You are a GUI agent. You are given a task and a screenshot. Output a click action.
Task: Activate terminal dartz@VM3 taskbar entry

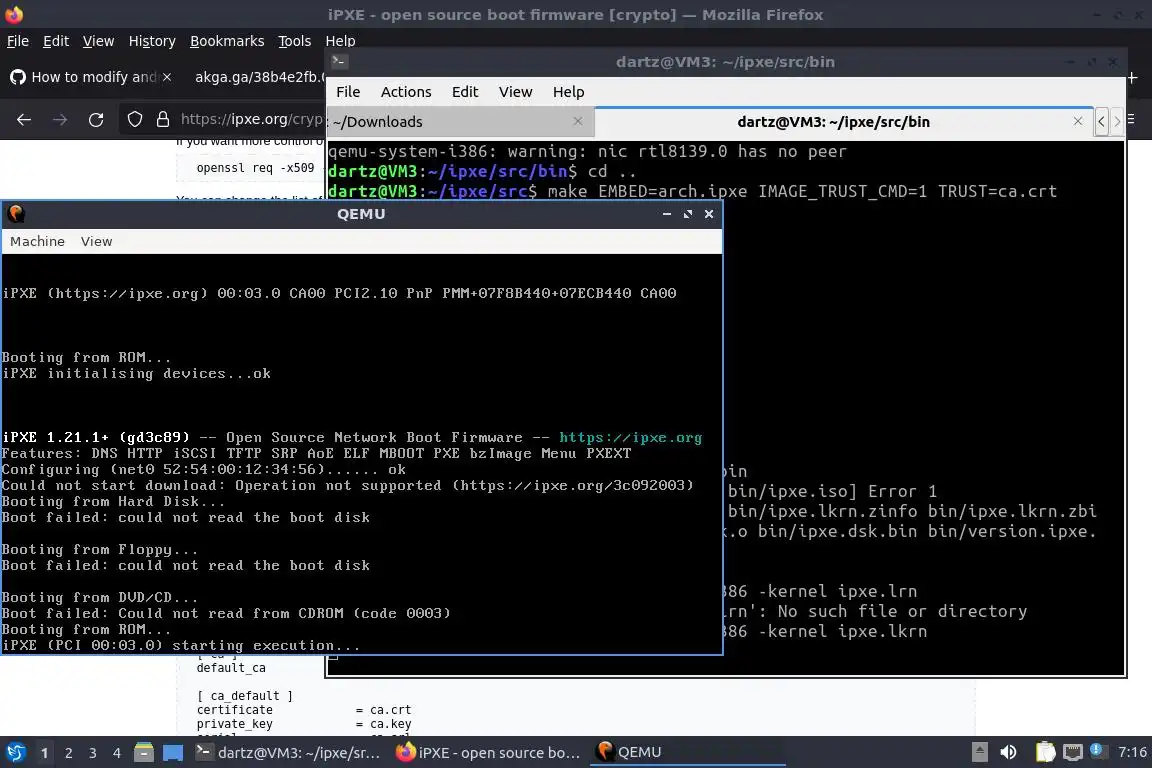[288, 752]
